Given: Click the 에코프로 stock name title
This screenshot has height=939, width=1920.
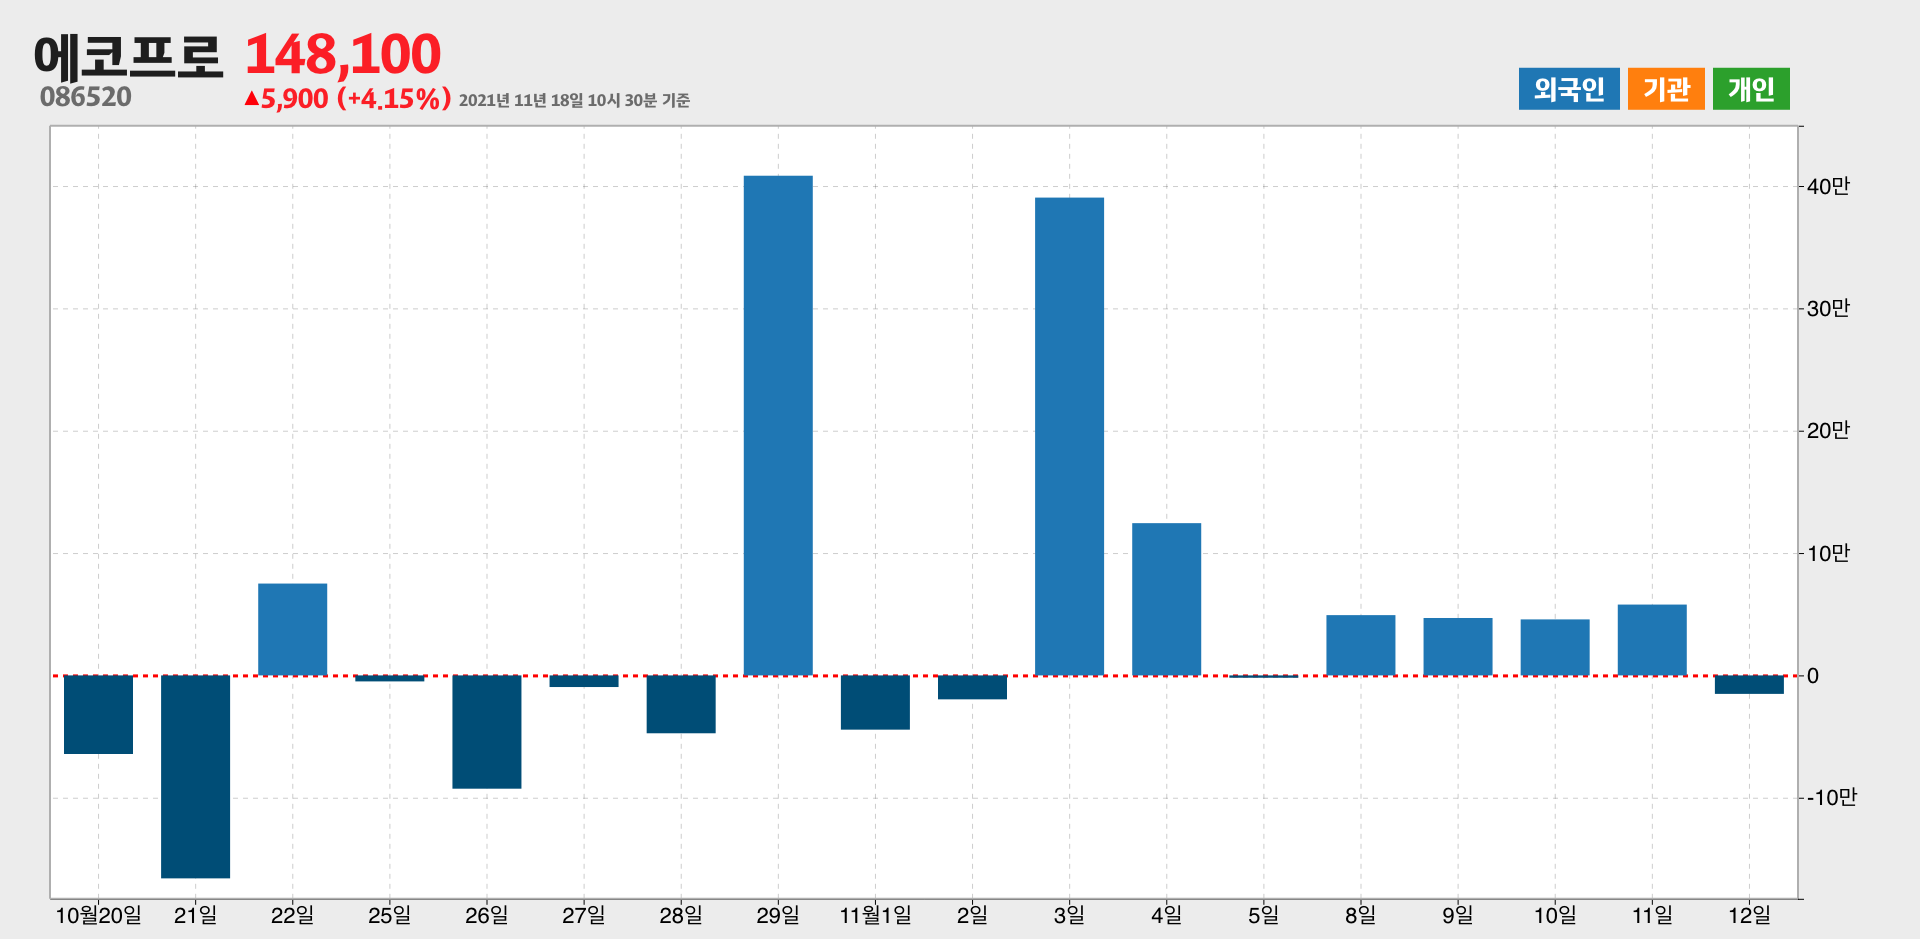Looking at the screenshot, I should [x=128, y=56].
